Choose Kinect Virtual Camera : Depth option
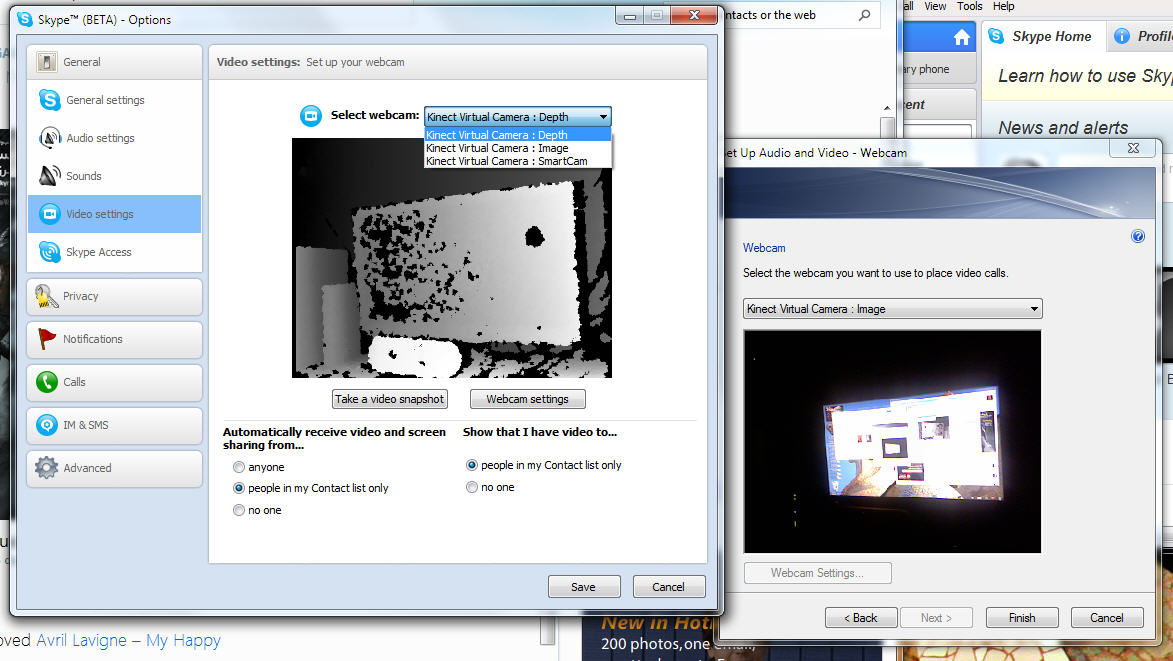The height and width of the screenshot is (661, 1173). pyautogui.click(x=518, y=135)
